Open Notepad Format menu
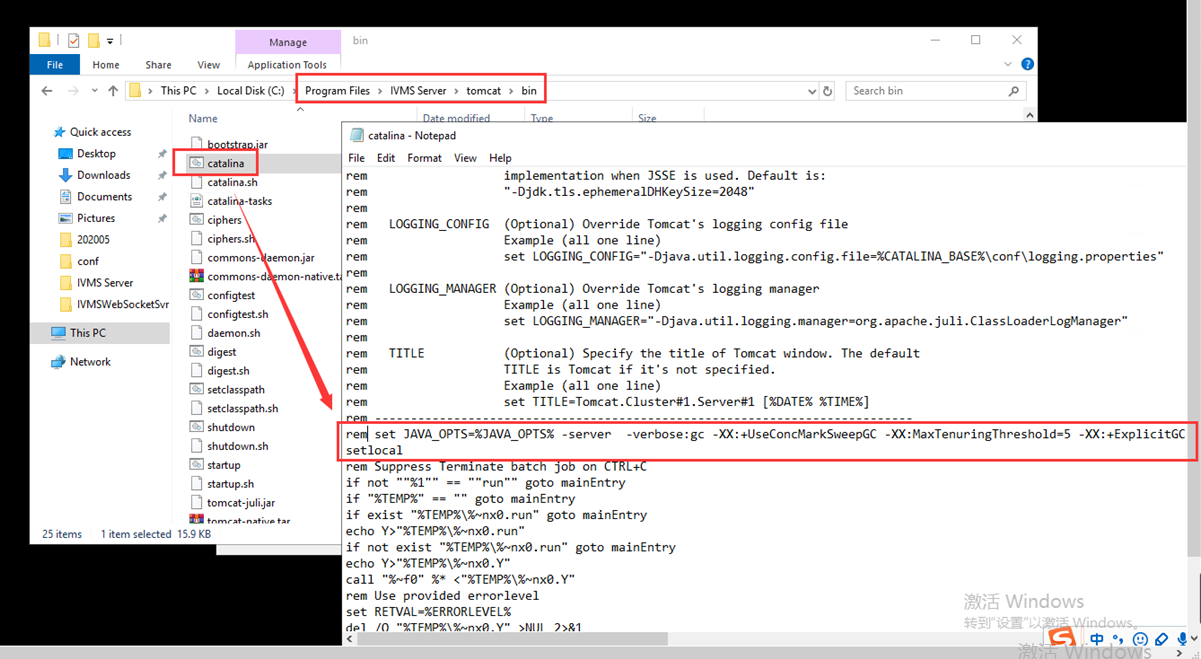1201x659 pixels. (424, 158)
